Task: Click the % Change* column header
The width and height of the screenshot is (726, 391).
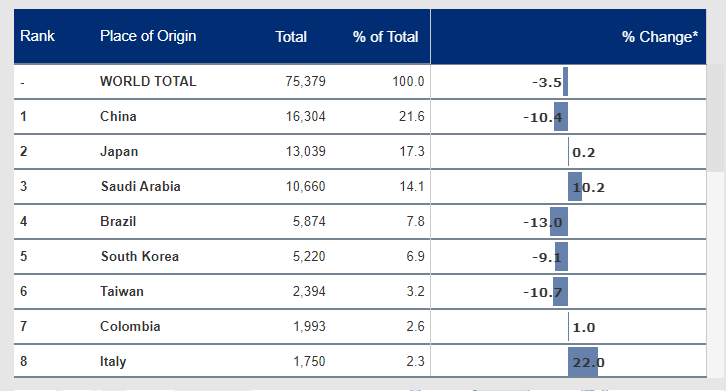Action: click(660, 37)
